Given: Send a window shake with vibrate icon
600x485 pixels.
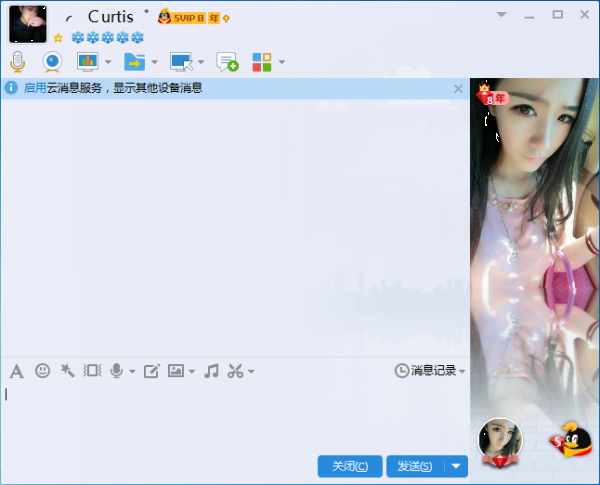Looking at the screenshot, I should [x=92, y=371].
